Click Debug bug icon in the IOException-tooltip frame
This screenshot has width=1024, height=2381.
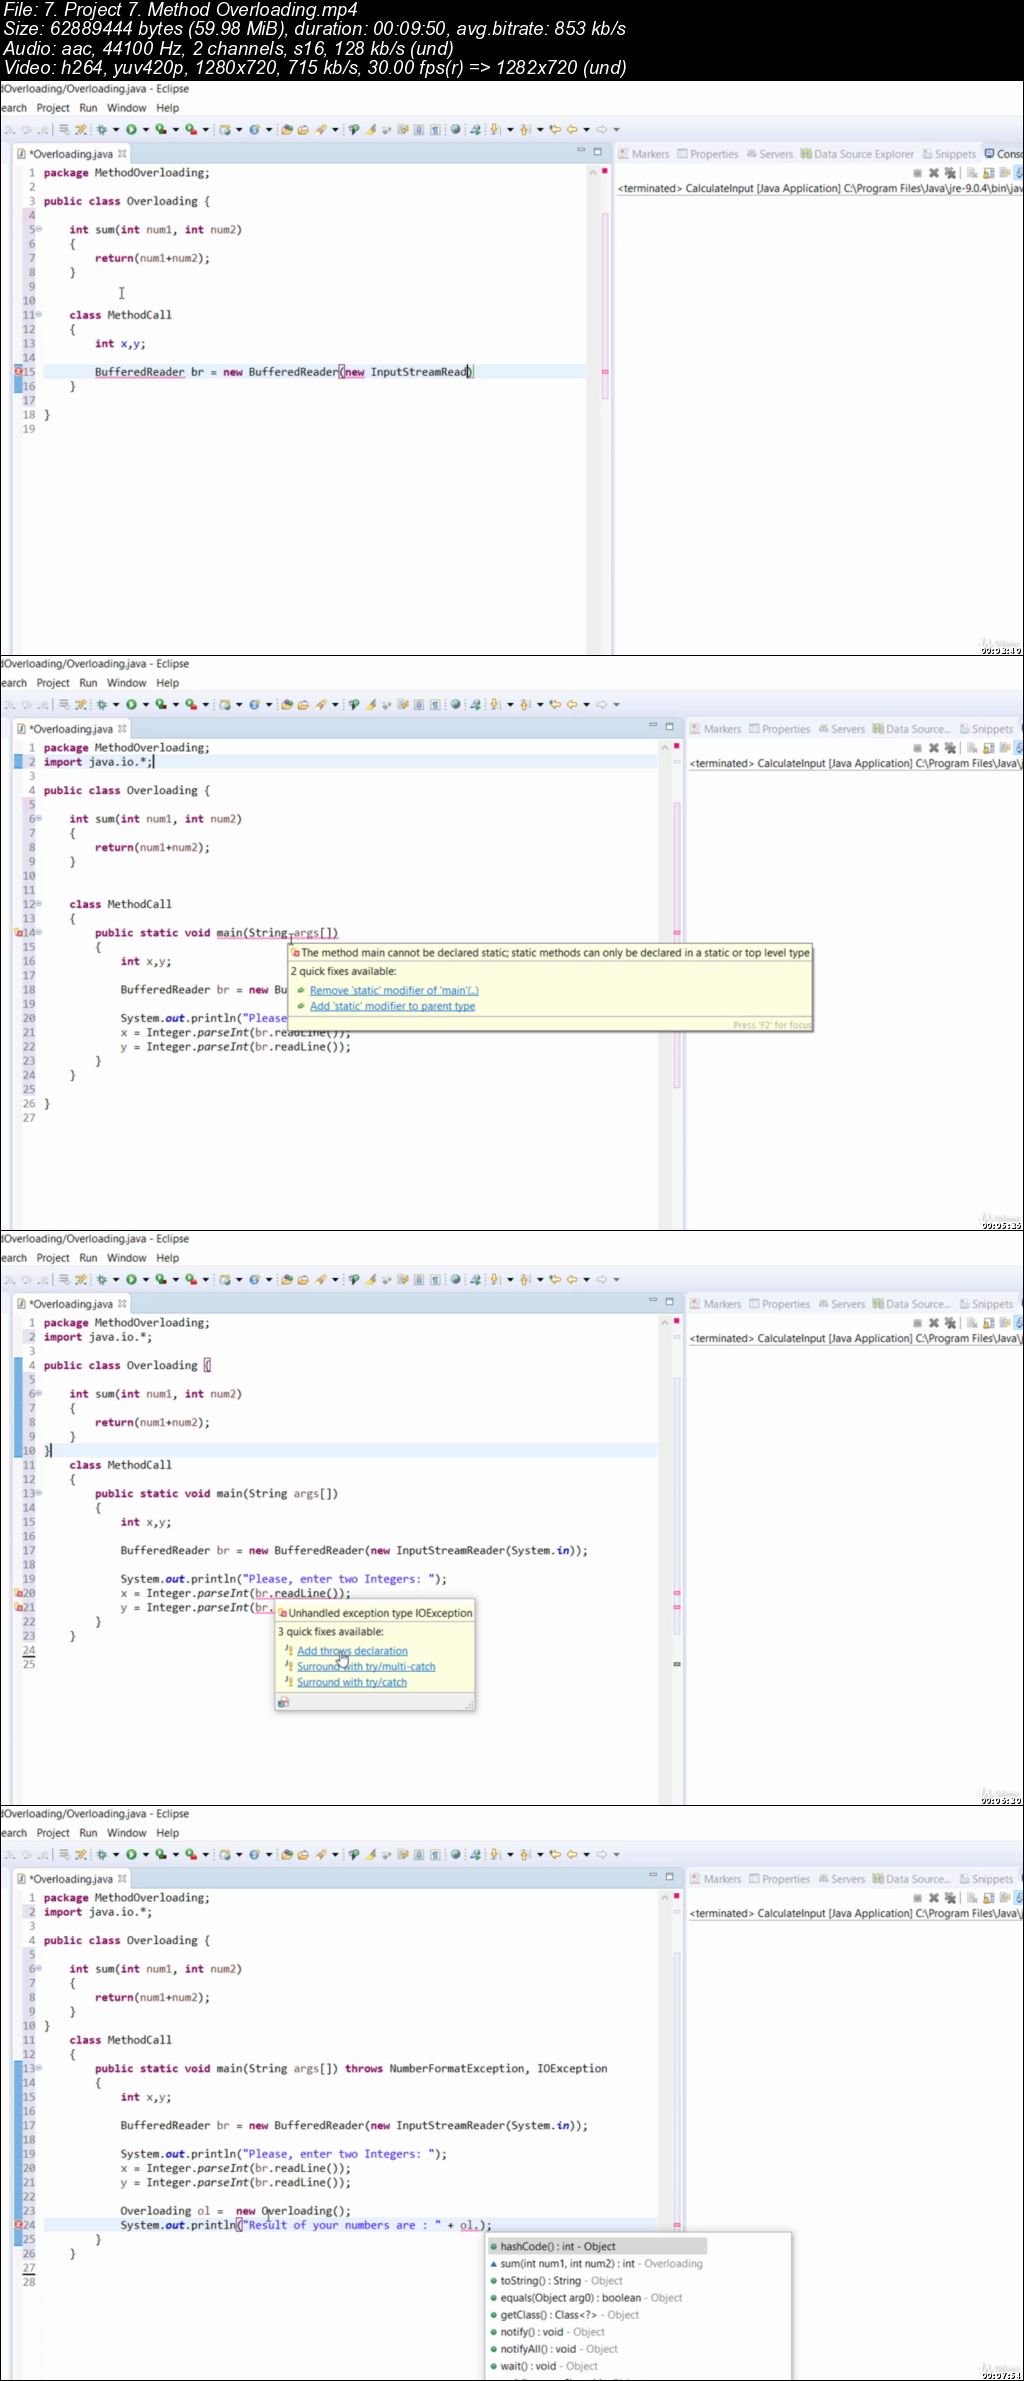[101, 1279]
